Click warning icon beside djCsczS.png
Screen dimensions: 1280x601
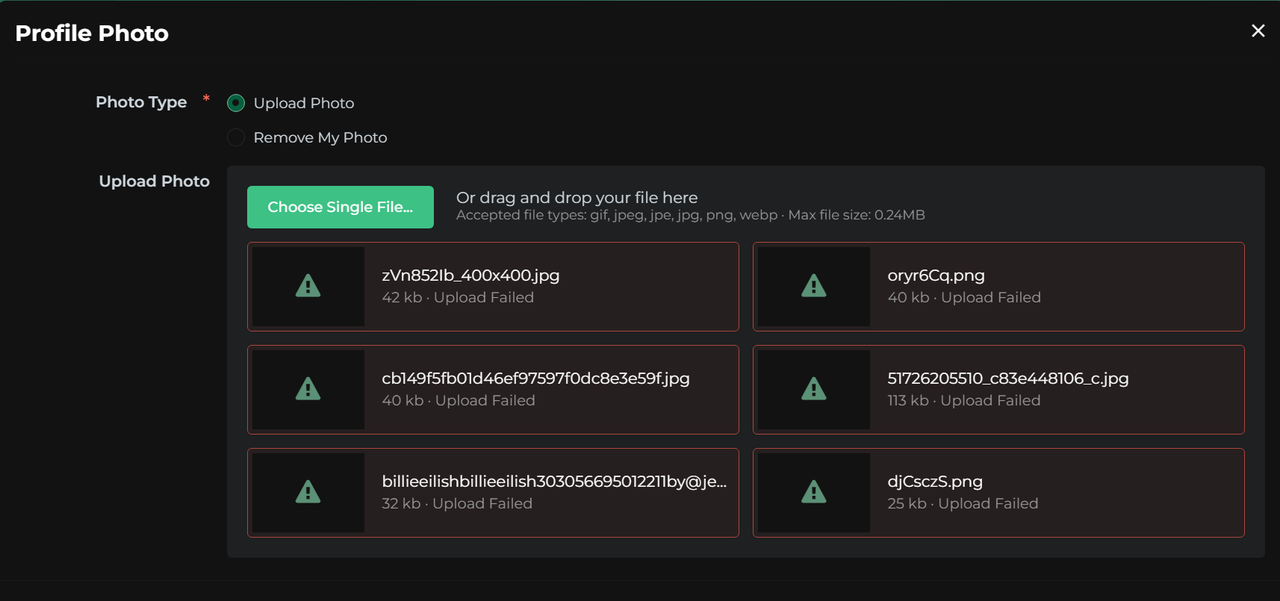coord(814,492)
